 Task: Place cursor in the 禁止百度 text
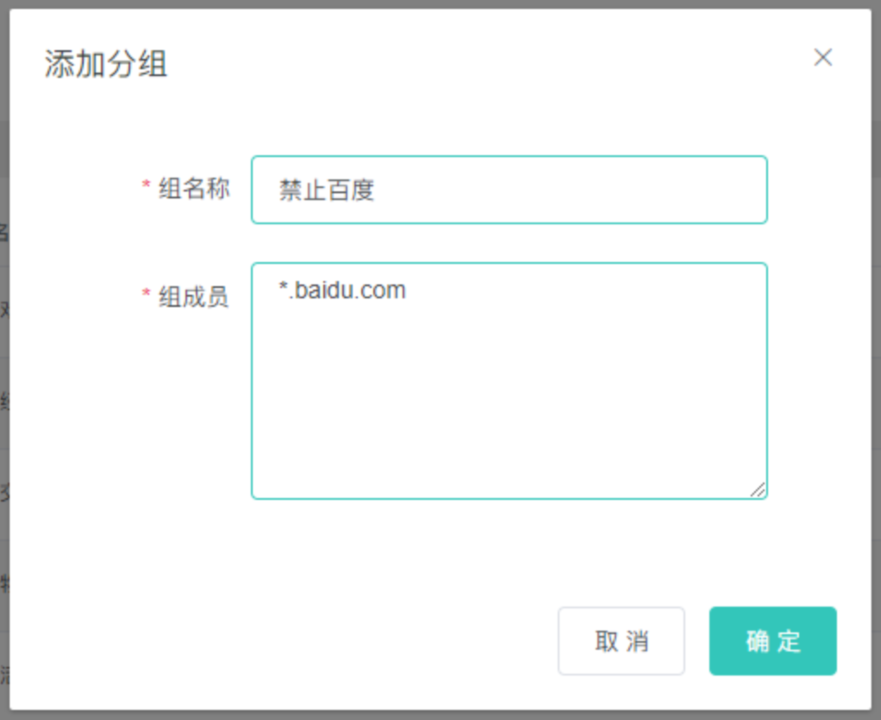pos(326,190)
